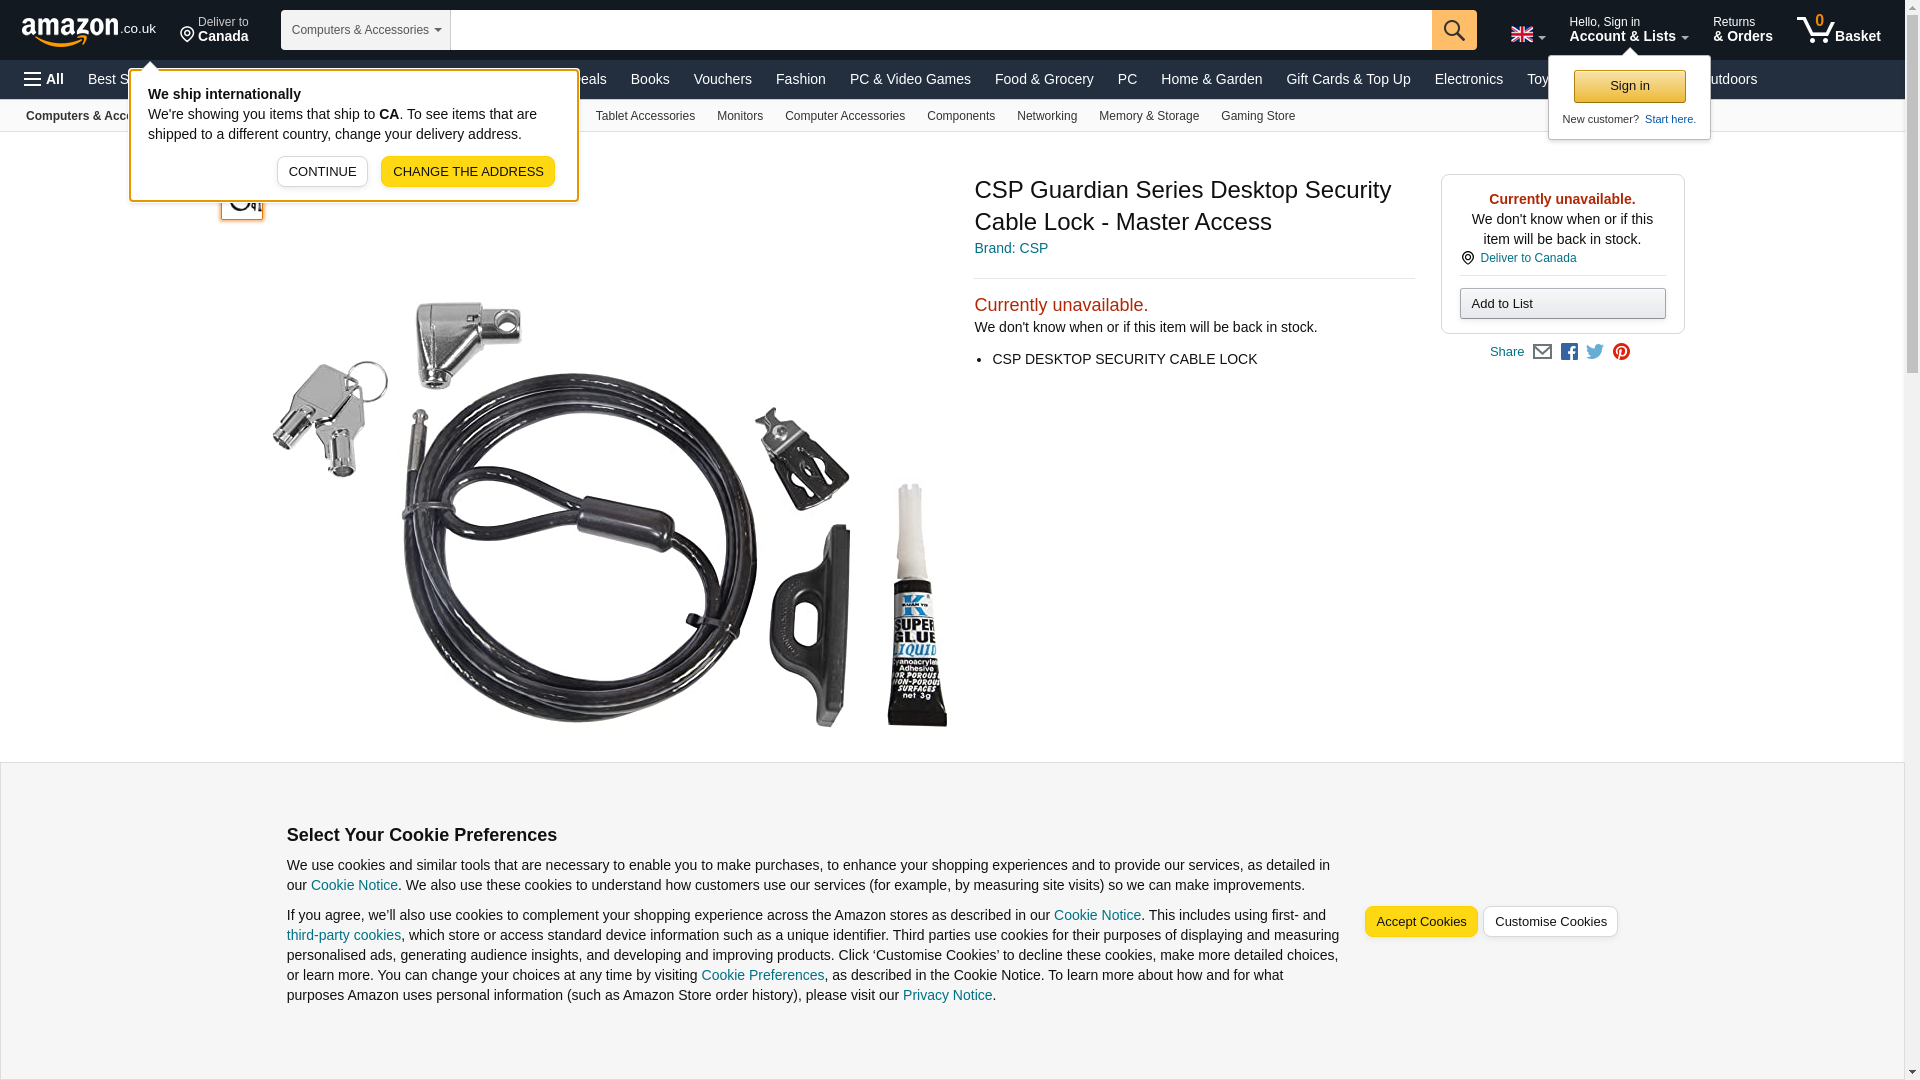Image resolution: width=1920 pixels, height=1080 pixels.
Task: Share product via Twitter icon
Action: (1595, 352)
